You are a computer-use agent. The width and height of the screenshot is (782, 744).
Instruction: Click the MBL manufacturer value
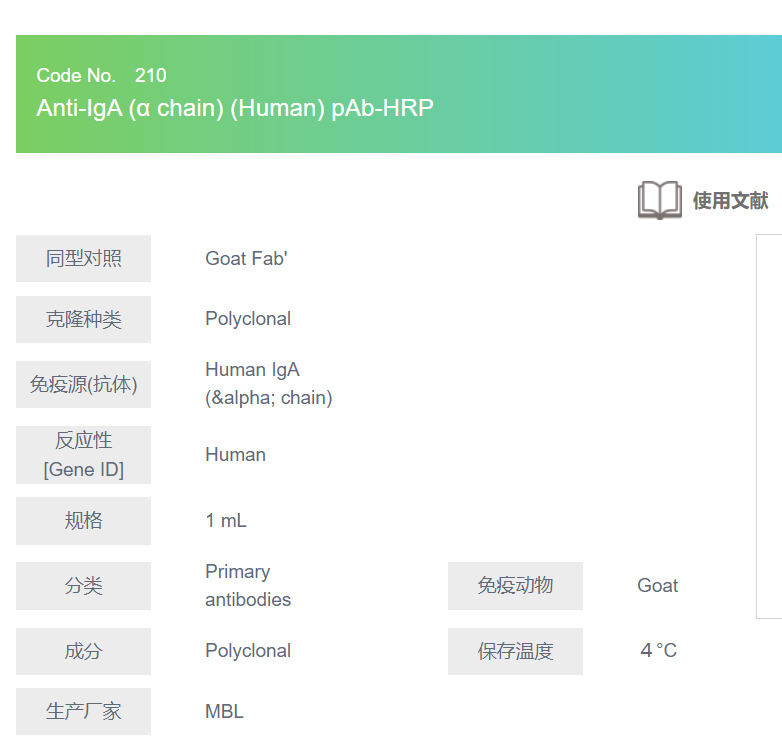coord(224,712)
